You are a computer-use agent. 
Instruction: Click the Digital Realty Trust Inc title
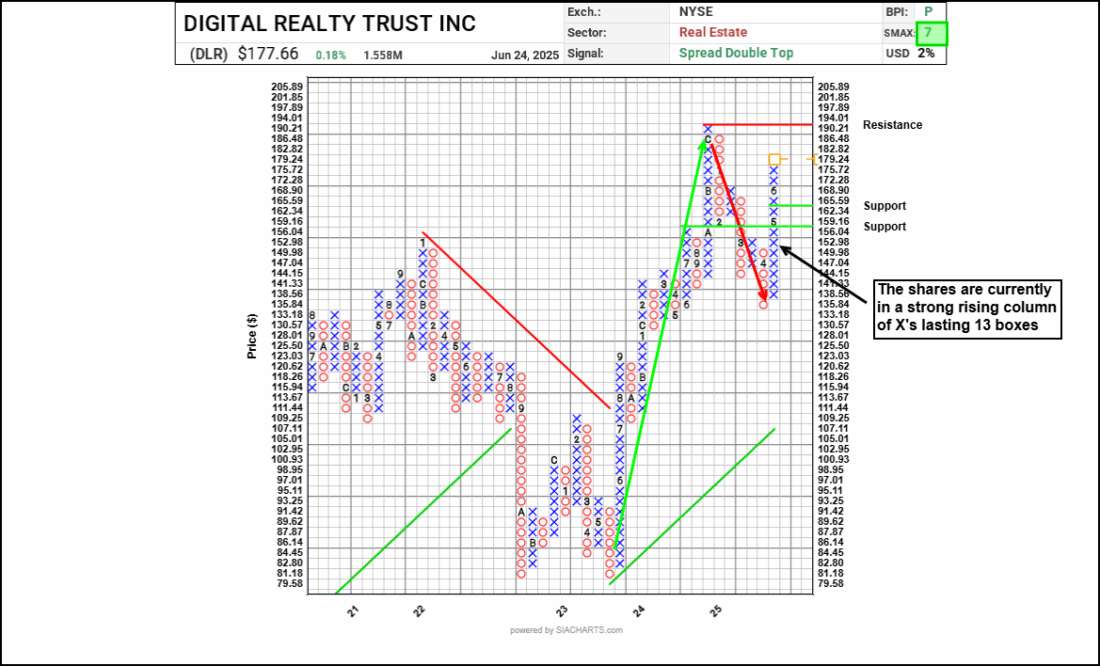[x=330, y=23]
